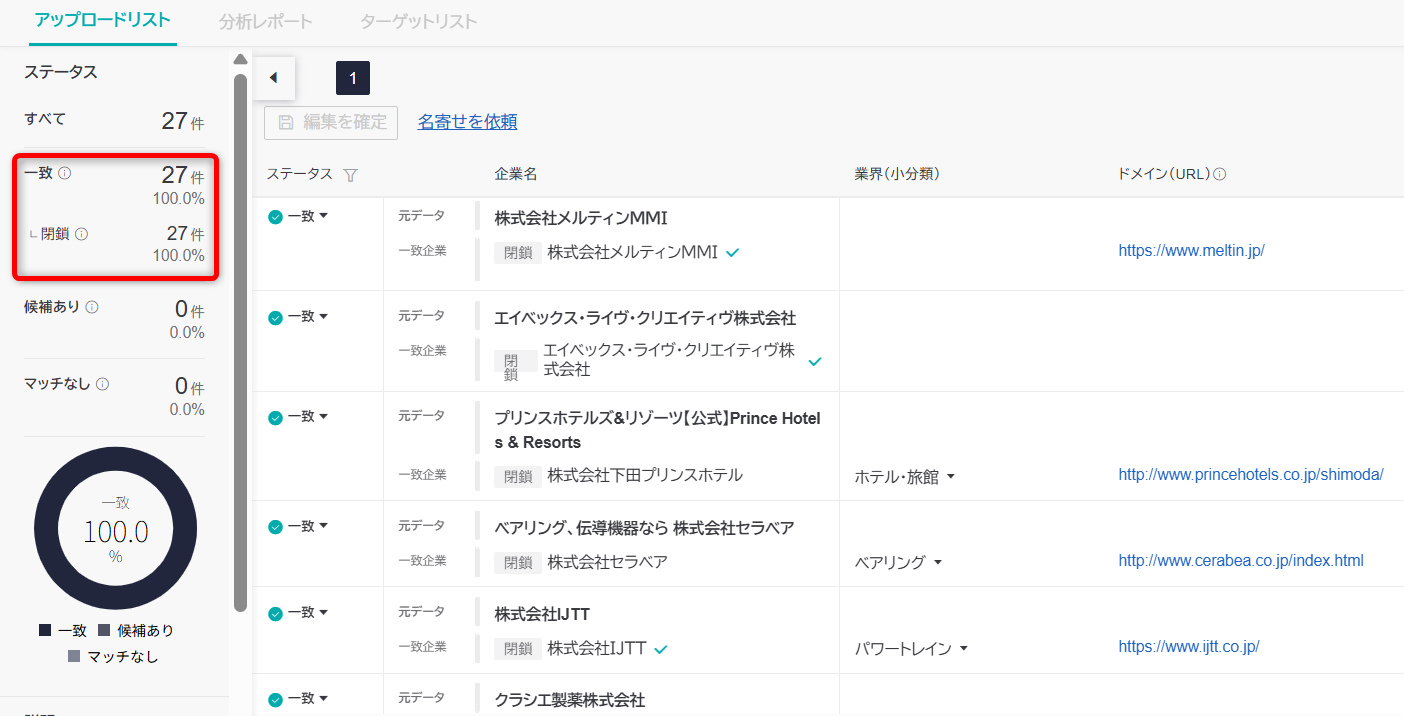Click the 名寄せを依頼 link

pyautogui.click(x=467, y=122)
